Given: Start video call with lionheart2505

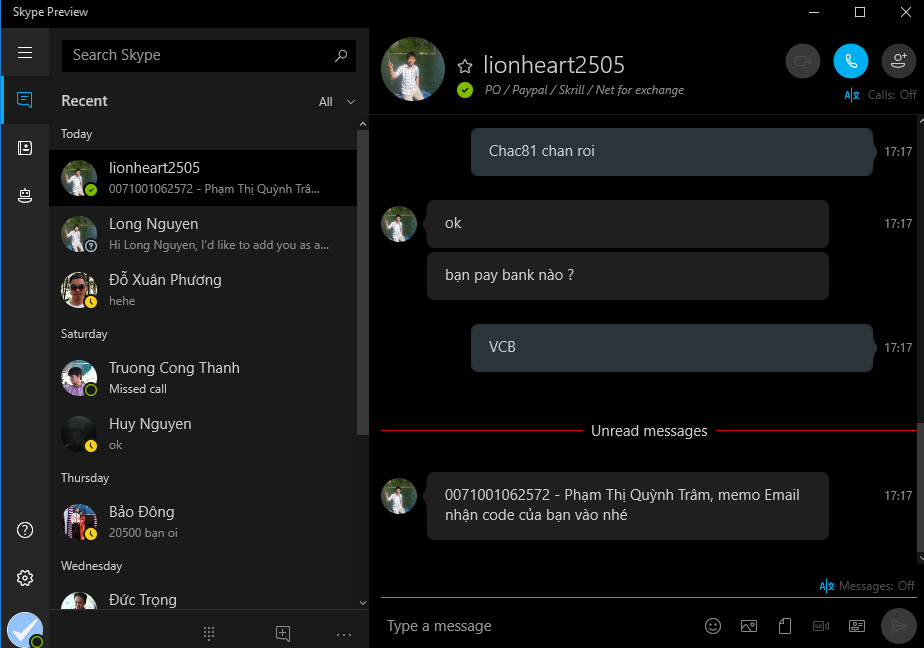Looking at the screenshot, I should pos(803,61).
